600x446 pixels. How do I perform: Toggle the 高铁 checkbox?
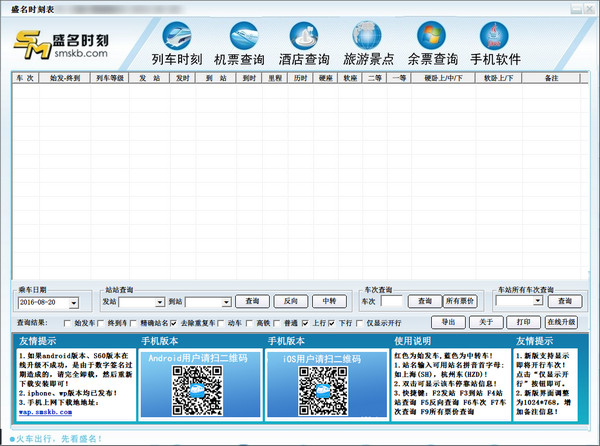[250, 323]
